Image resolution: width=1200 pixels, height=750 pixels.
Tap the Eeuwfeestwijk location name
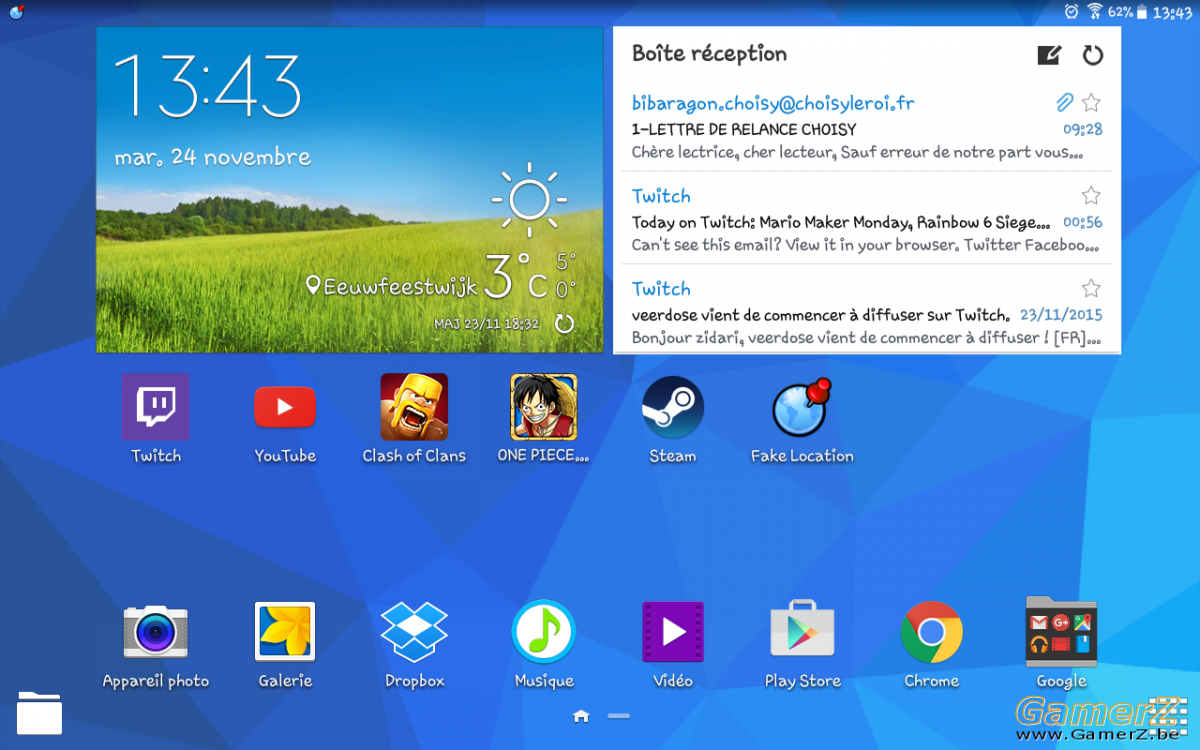400,287
